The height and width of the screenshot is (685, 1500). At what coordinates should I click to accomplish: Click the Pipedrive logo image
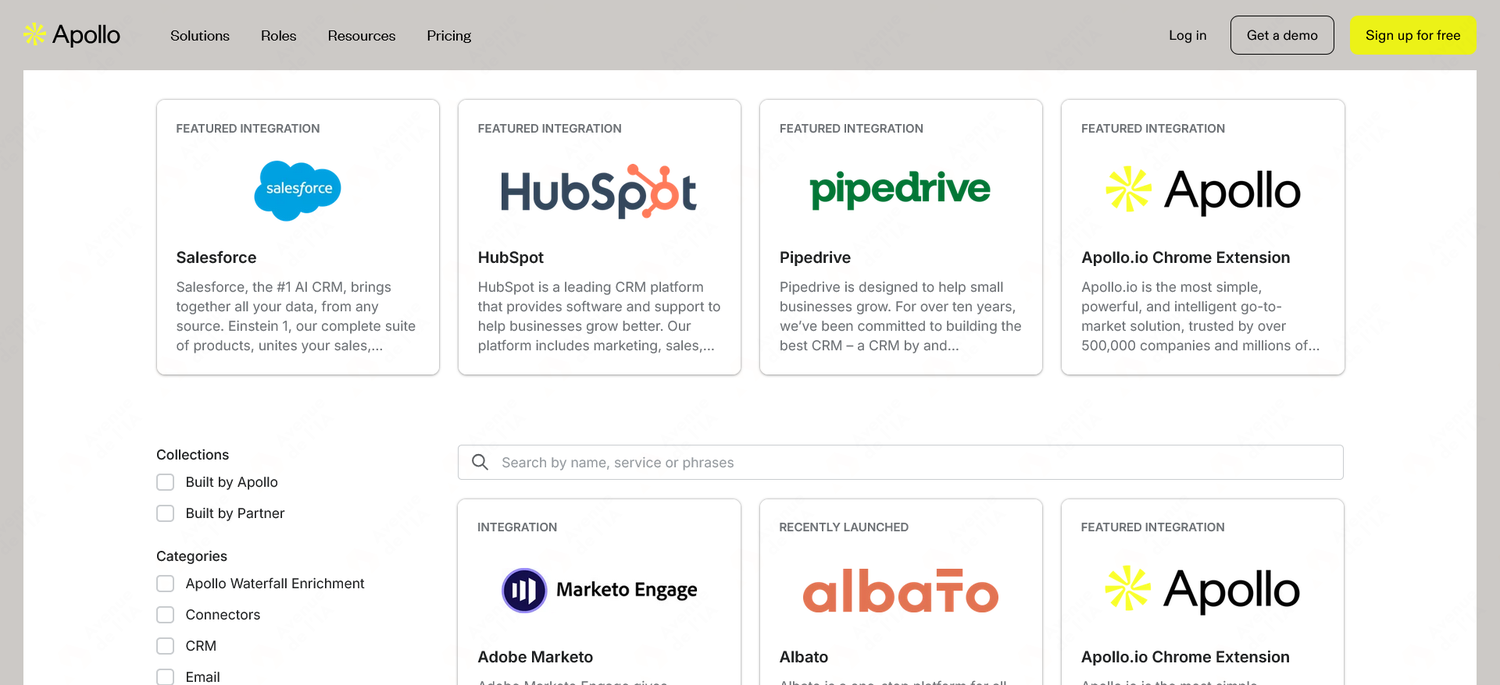(x=900, y=189)
